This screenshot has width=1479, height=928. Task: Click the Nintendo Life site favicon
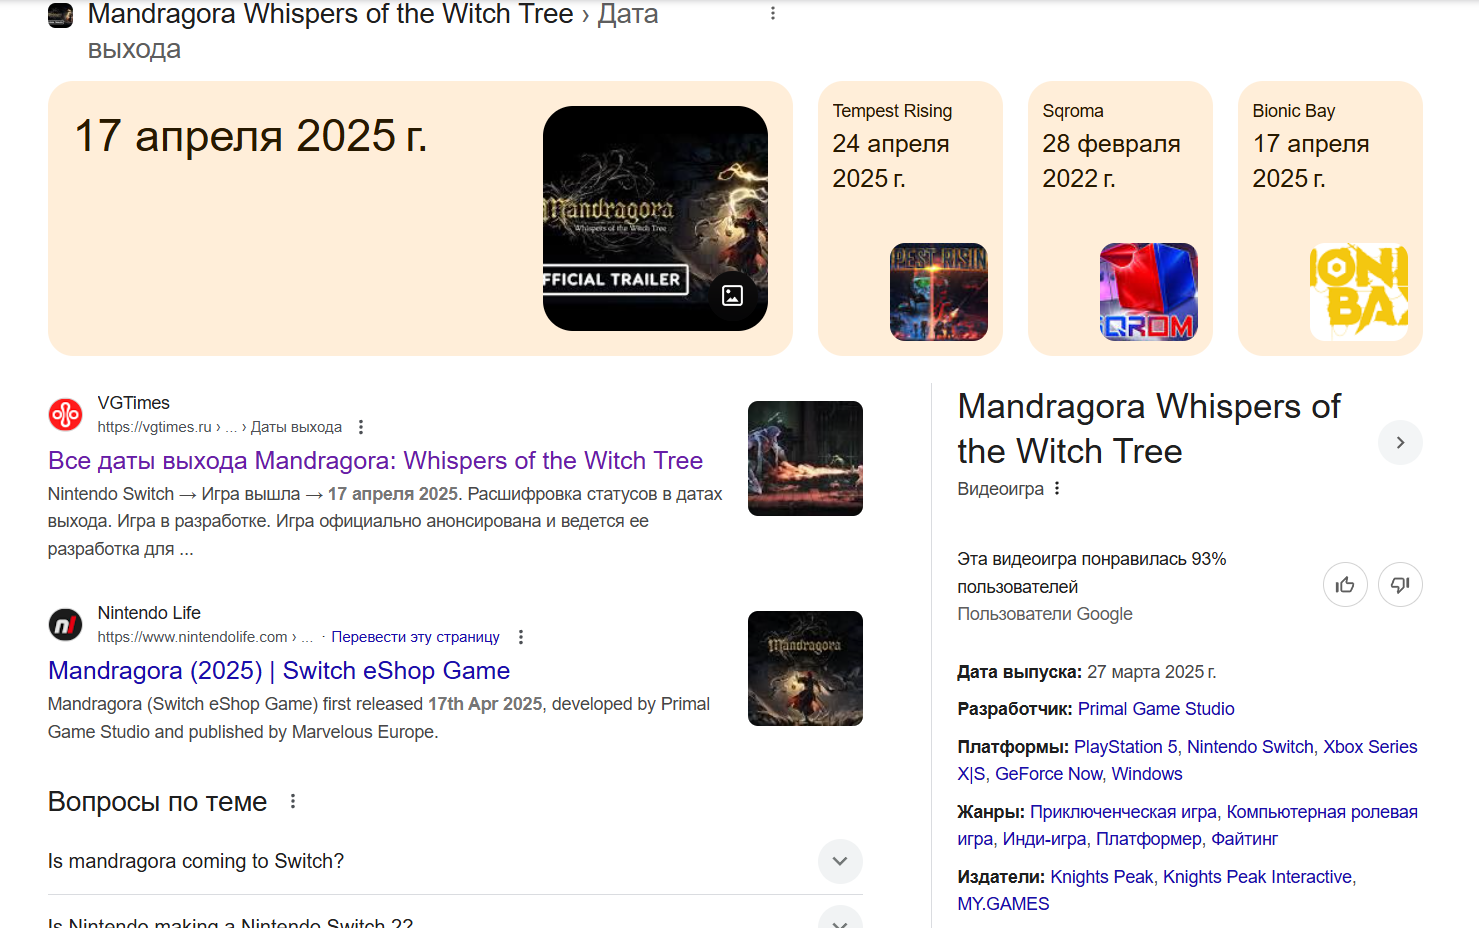point(65,625)
